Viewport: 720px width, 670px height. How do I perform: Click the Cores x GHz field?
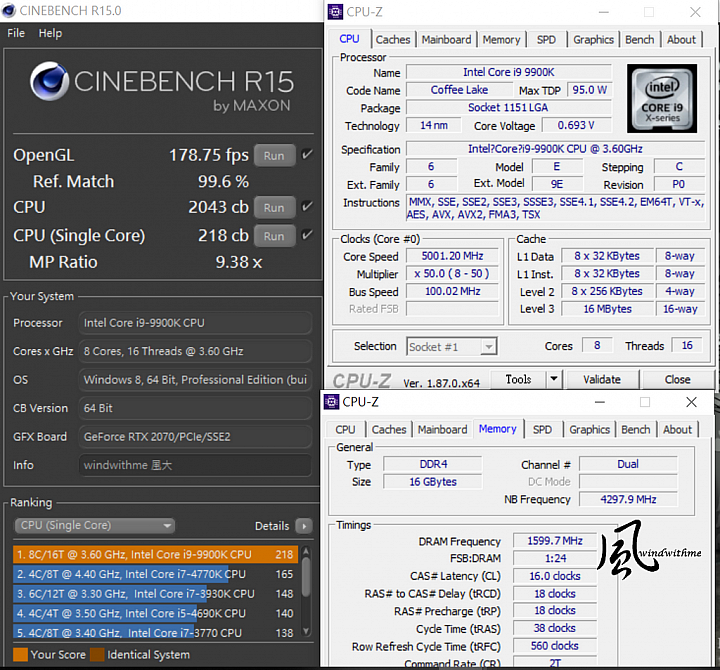tap(195, 351)
